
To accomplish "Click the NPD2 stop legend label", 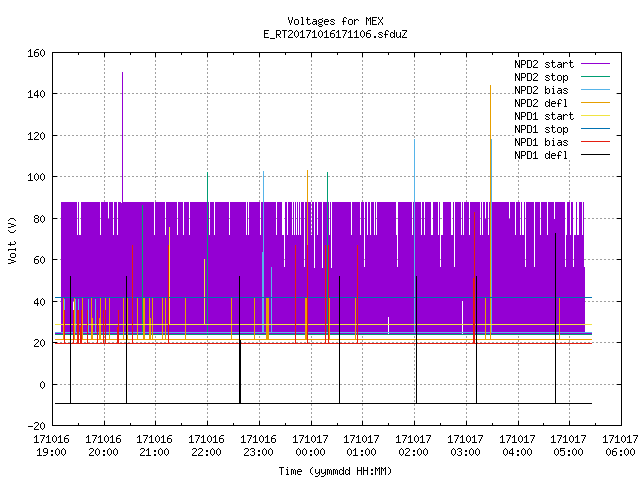I will [x=541, y=77].
